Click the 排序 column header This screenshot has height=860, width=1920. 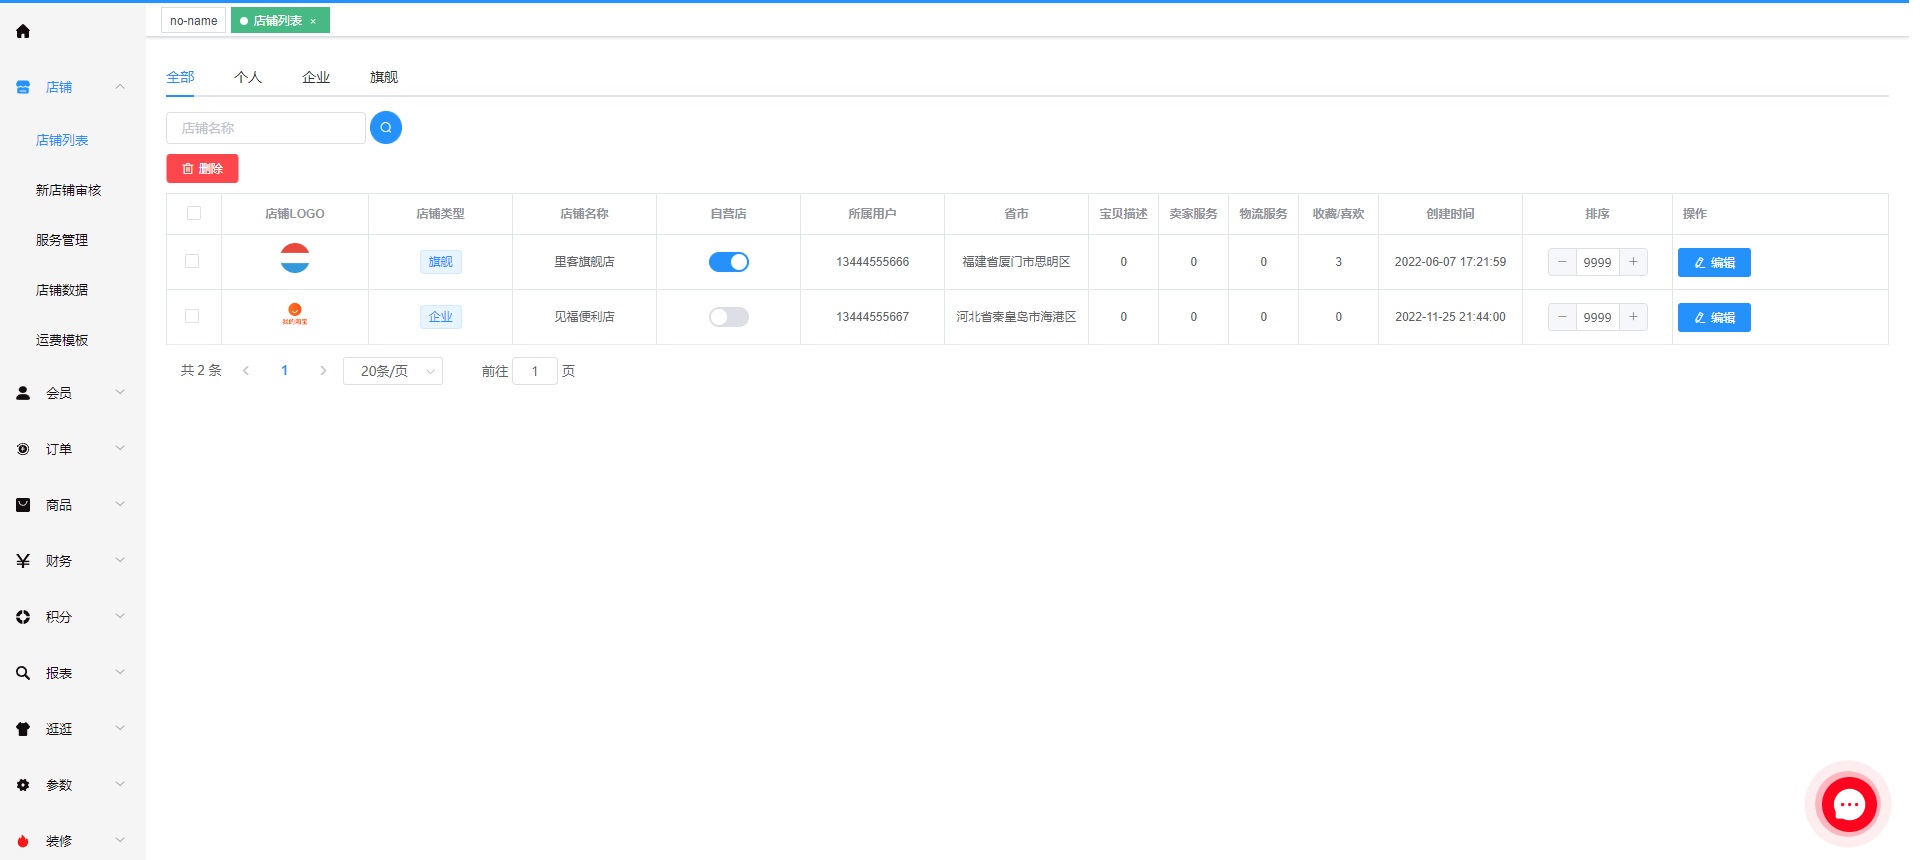pos(1597,214)
